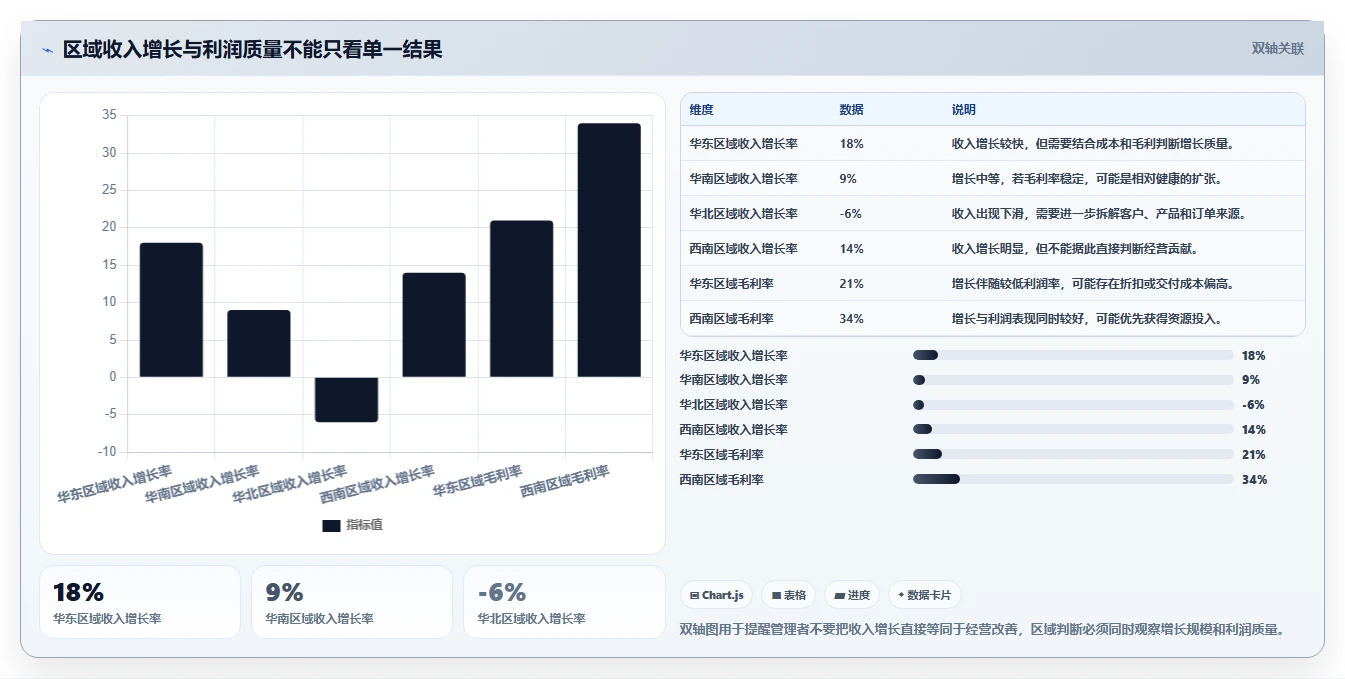Click the 21% value in table

click(852, 284)
